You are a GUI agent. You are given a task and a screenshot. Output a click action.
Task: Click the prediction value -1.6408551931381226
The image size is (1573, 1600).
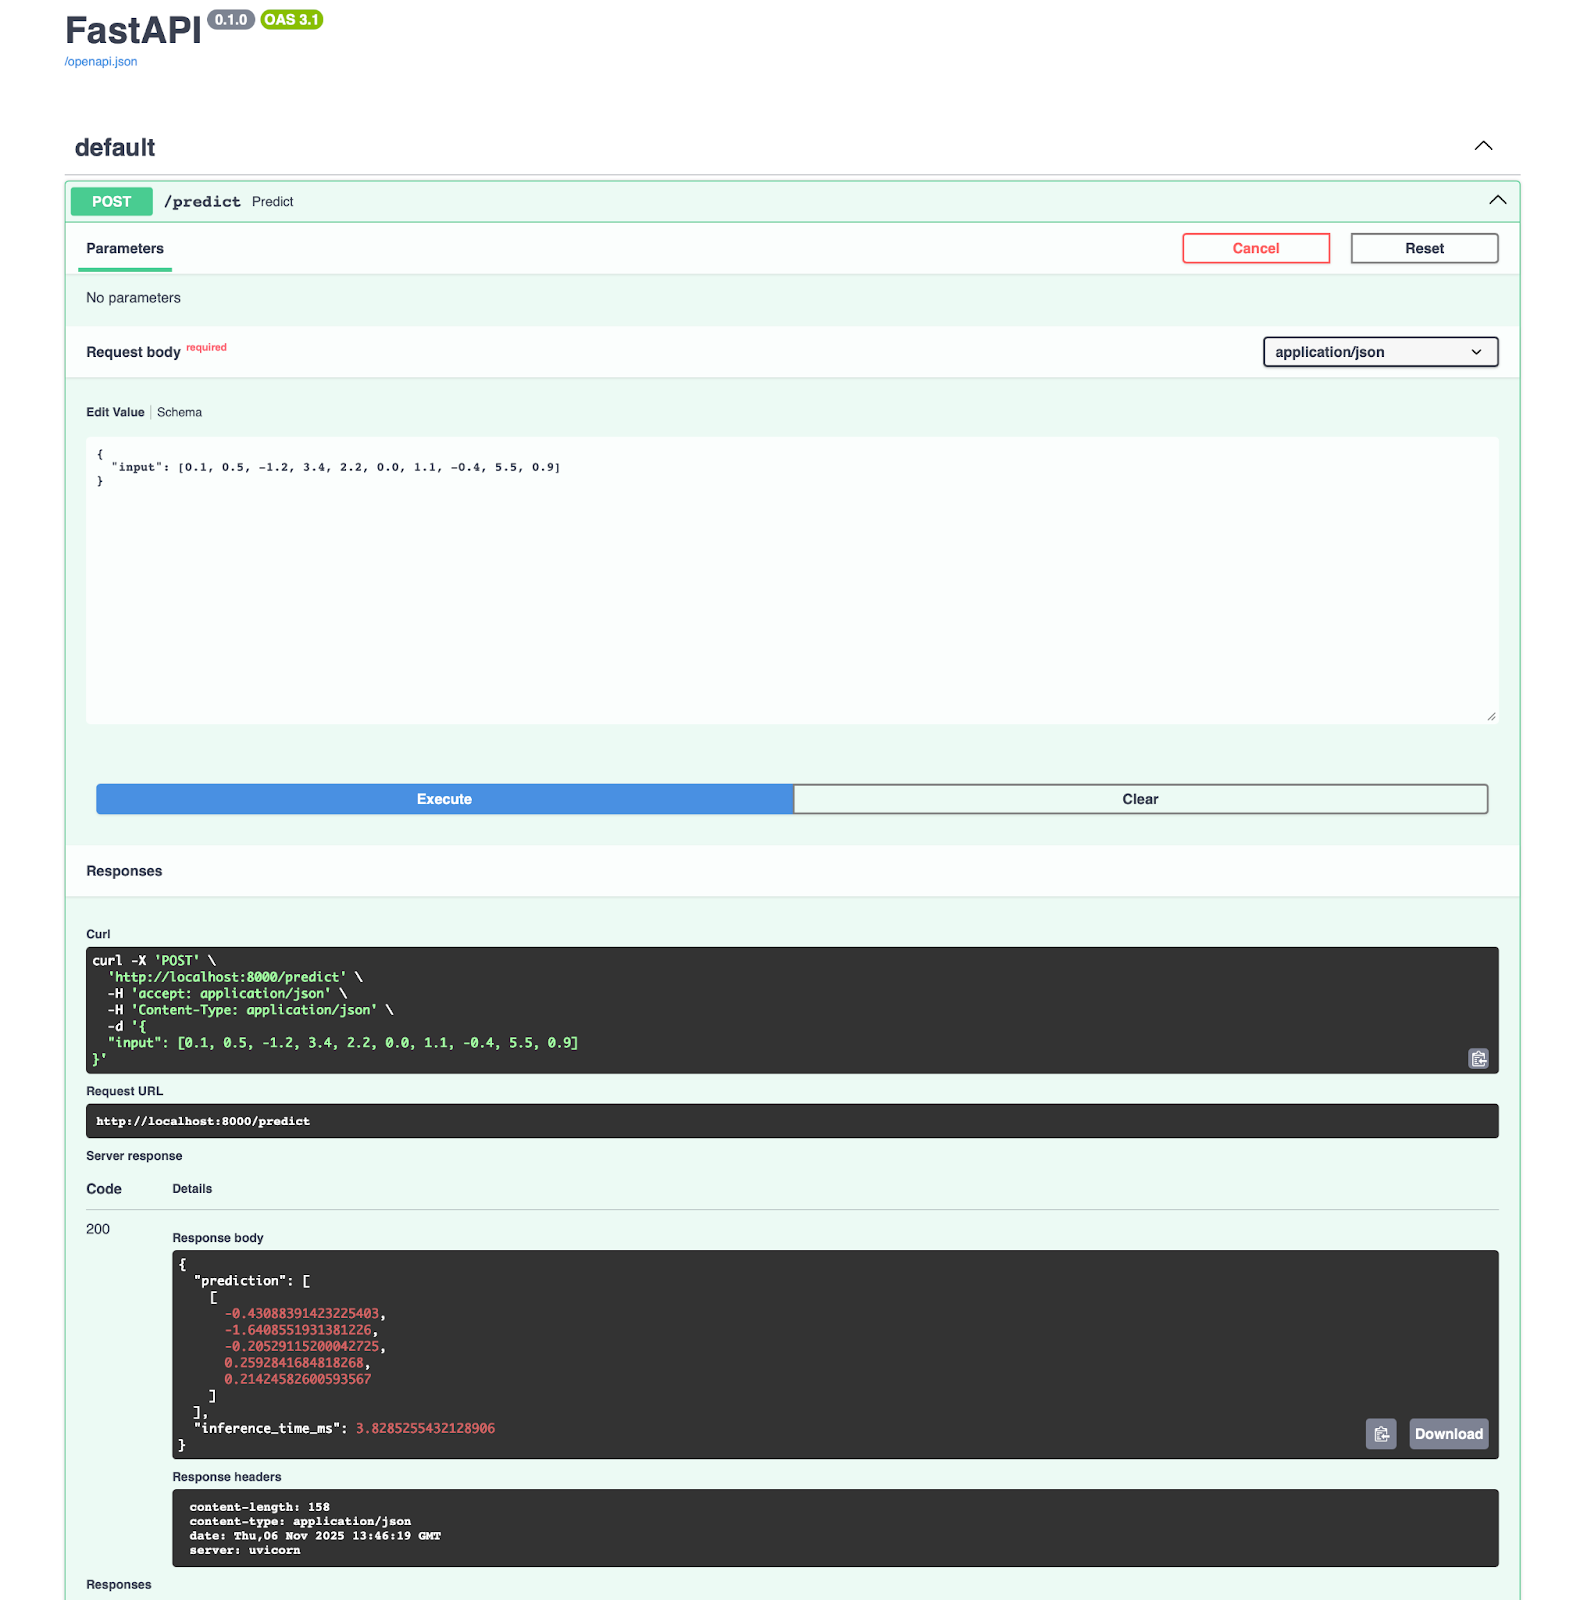click(298, 1330)
